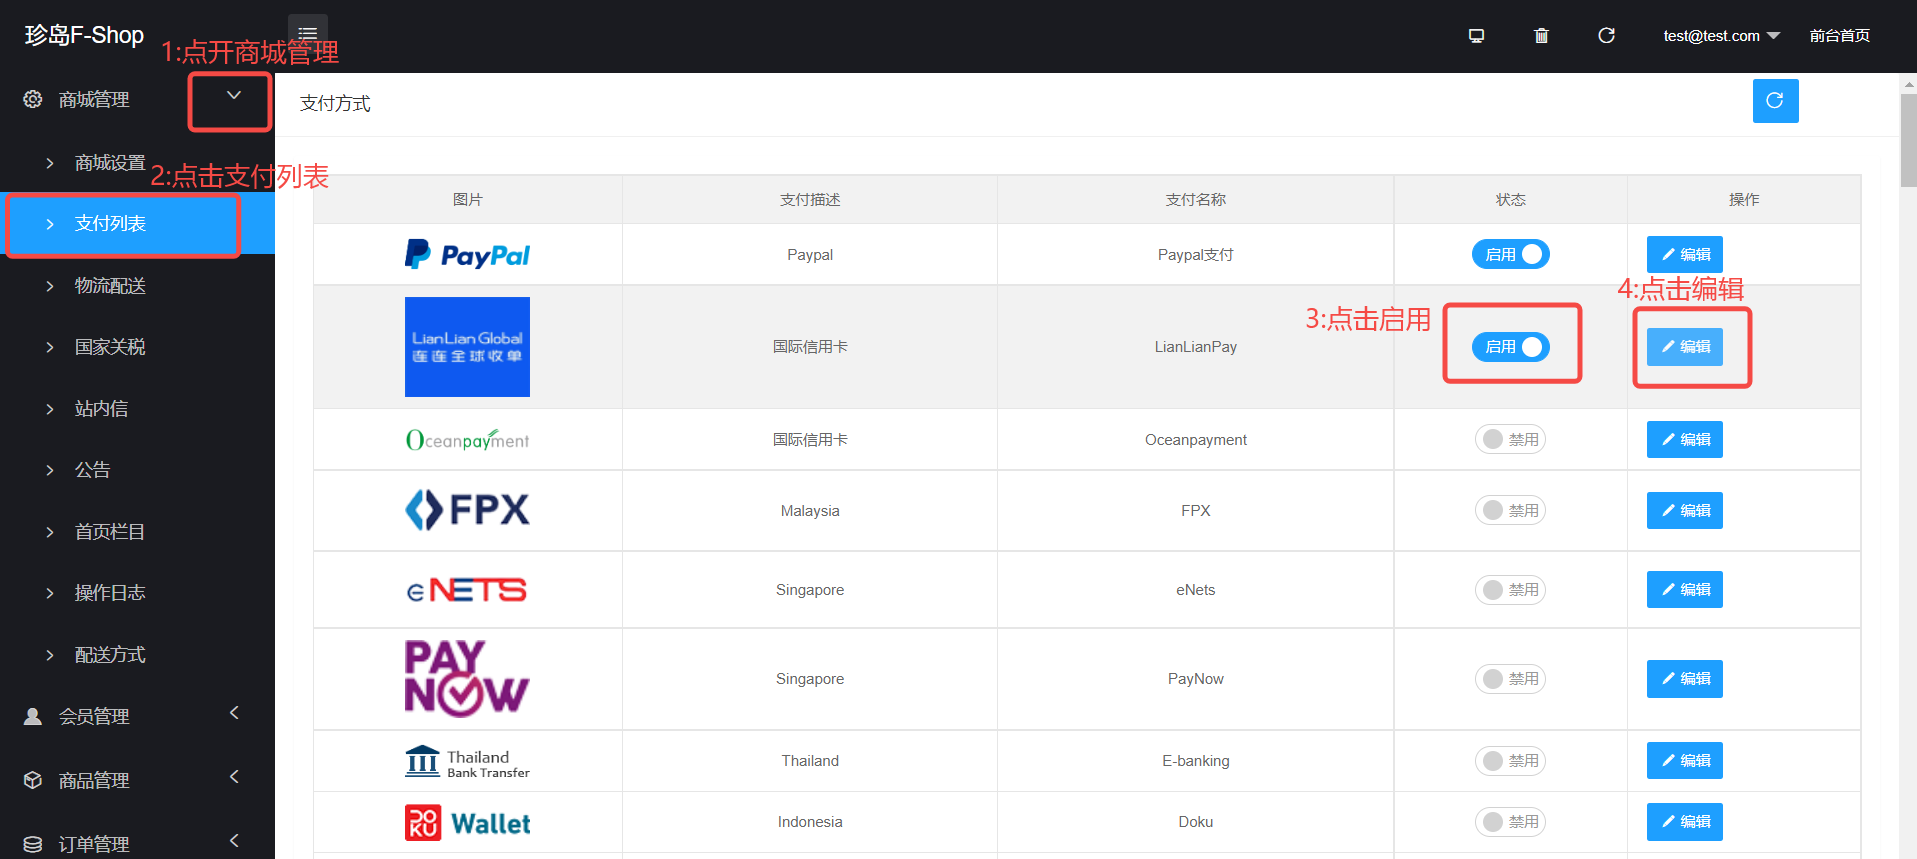
Task: Click the Doku Wallet logo image
Action: 467,822
